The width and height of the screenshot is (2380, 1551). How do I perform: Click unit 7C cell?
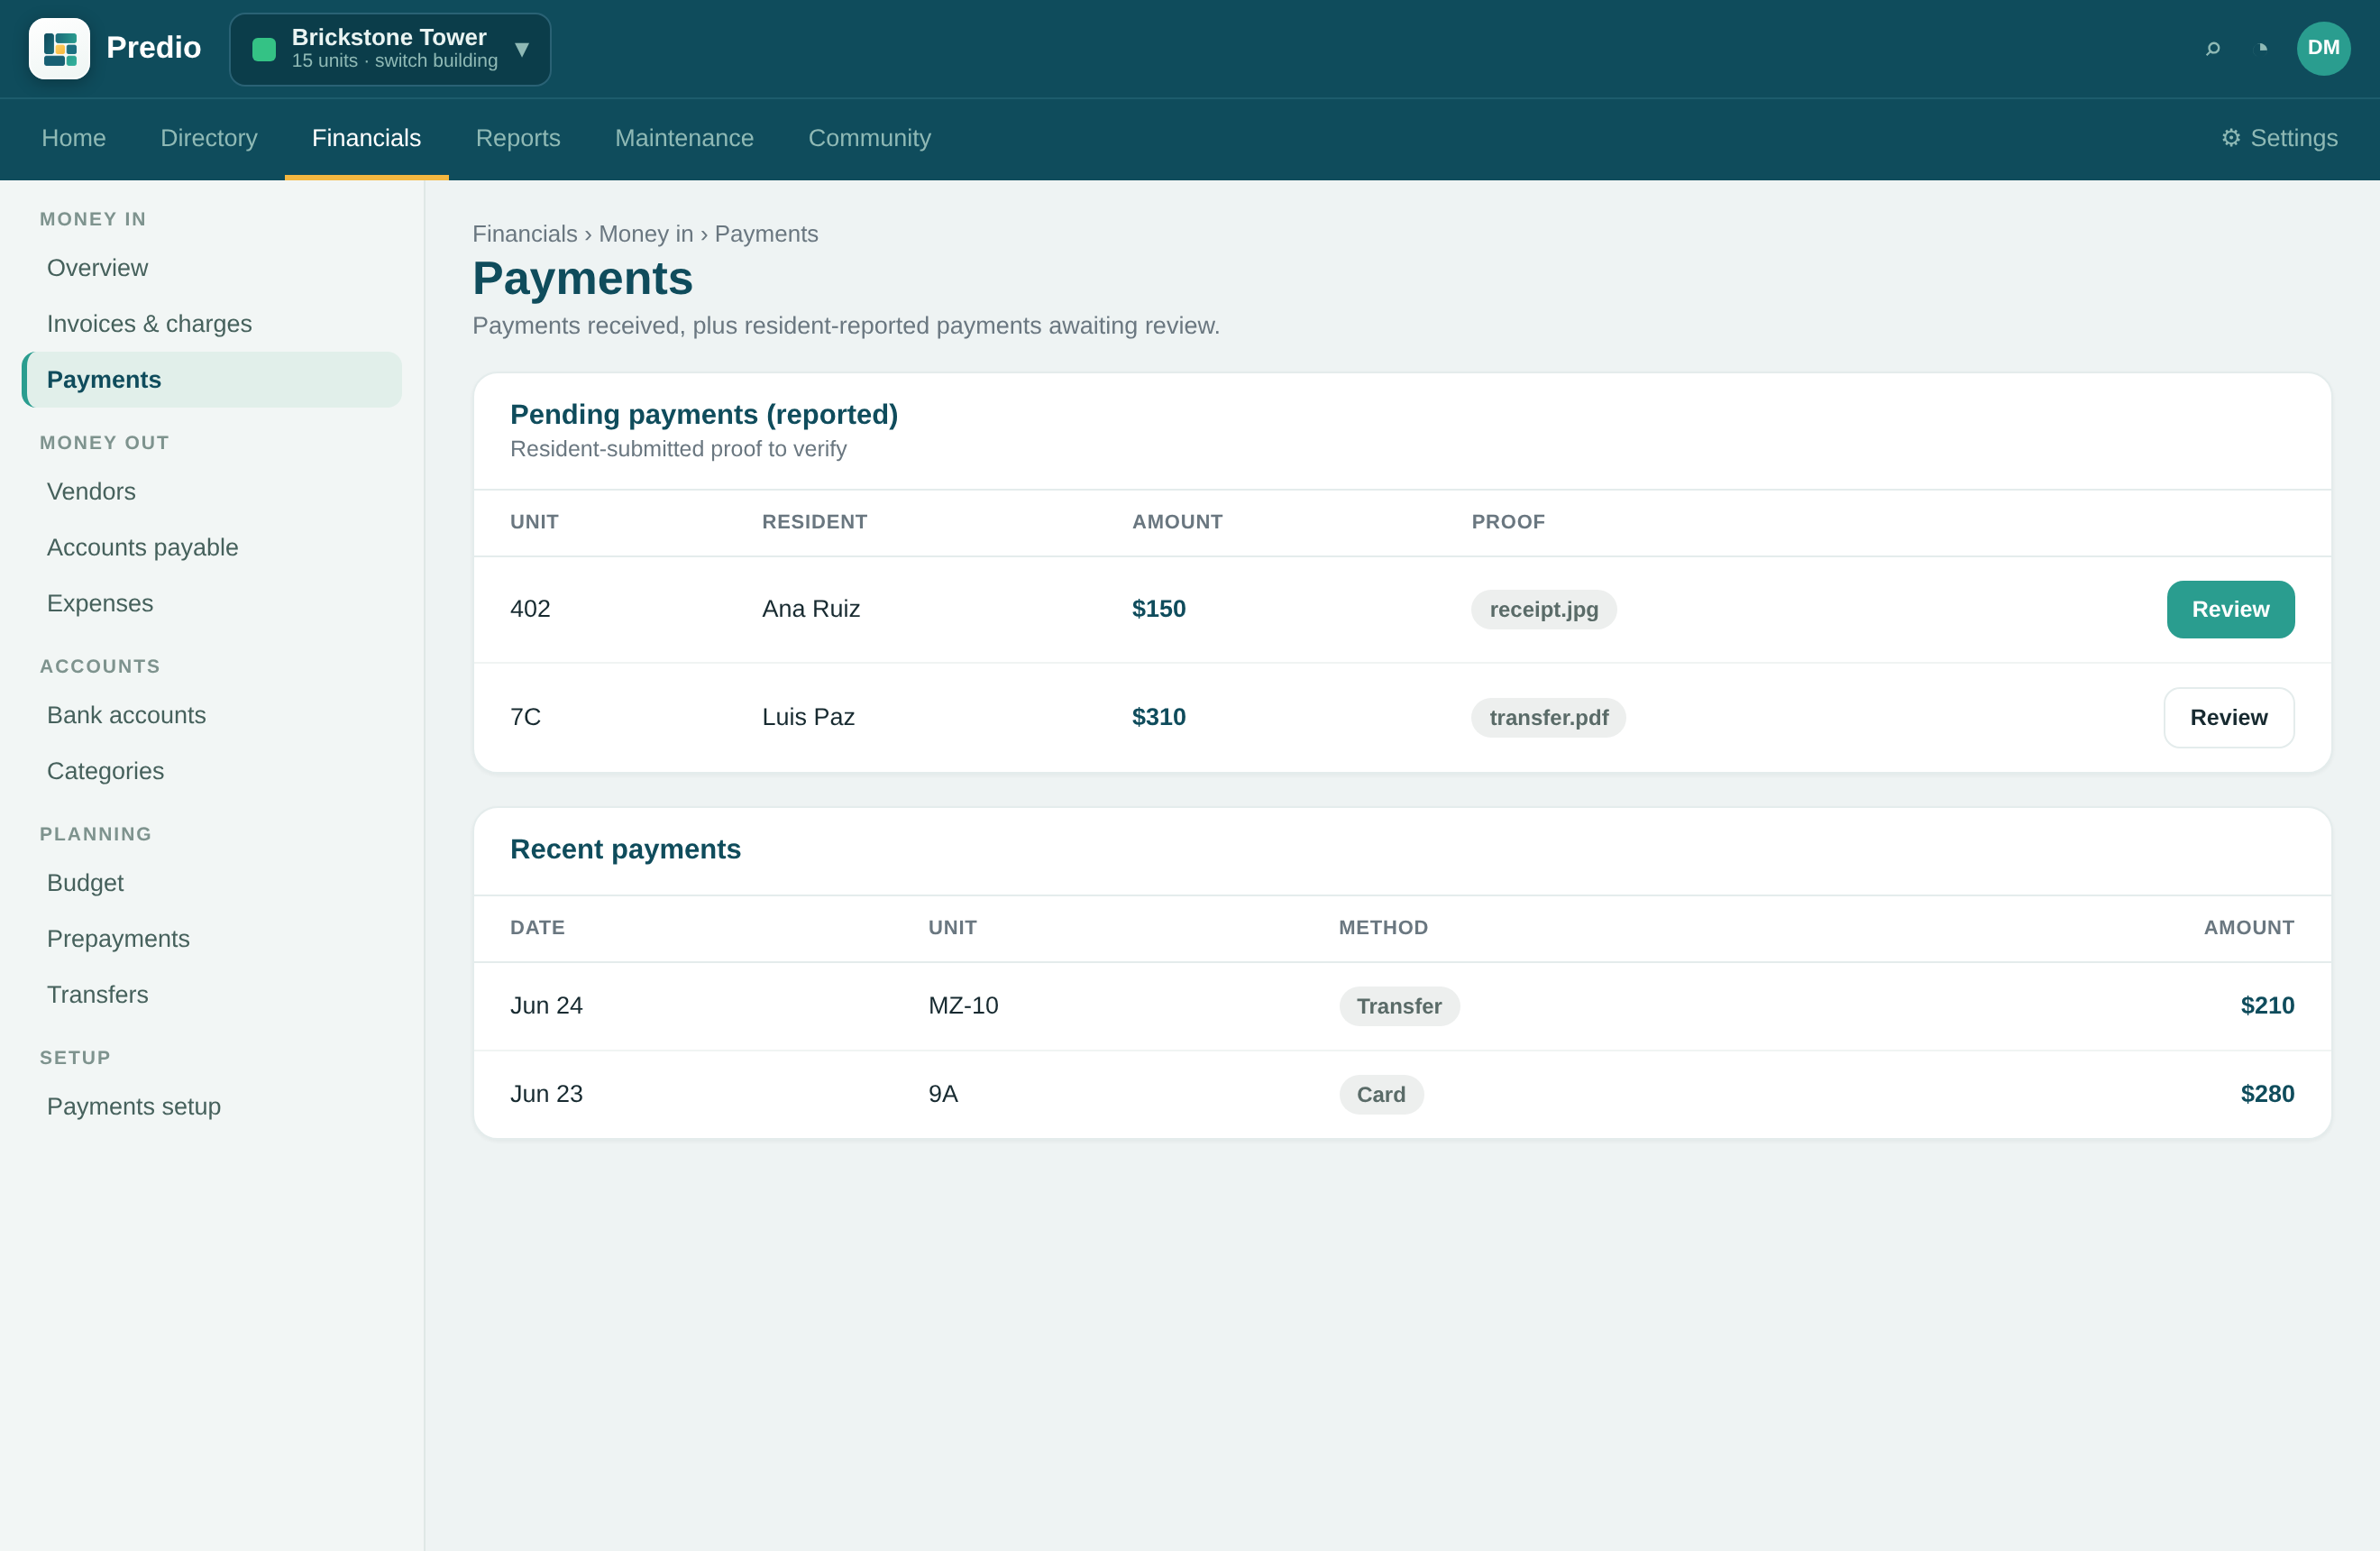(525, 717)
